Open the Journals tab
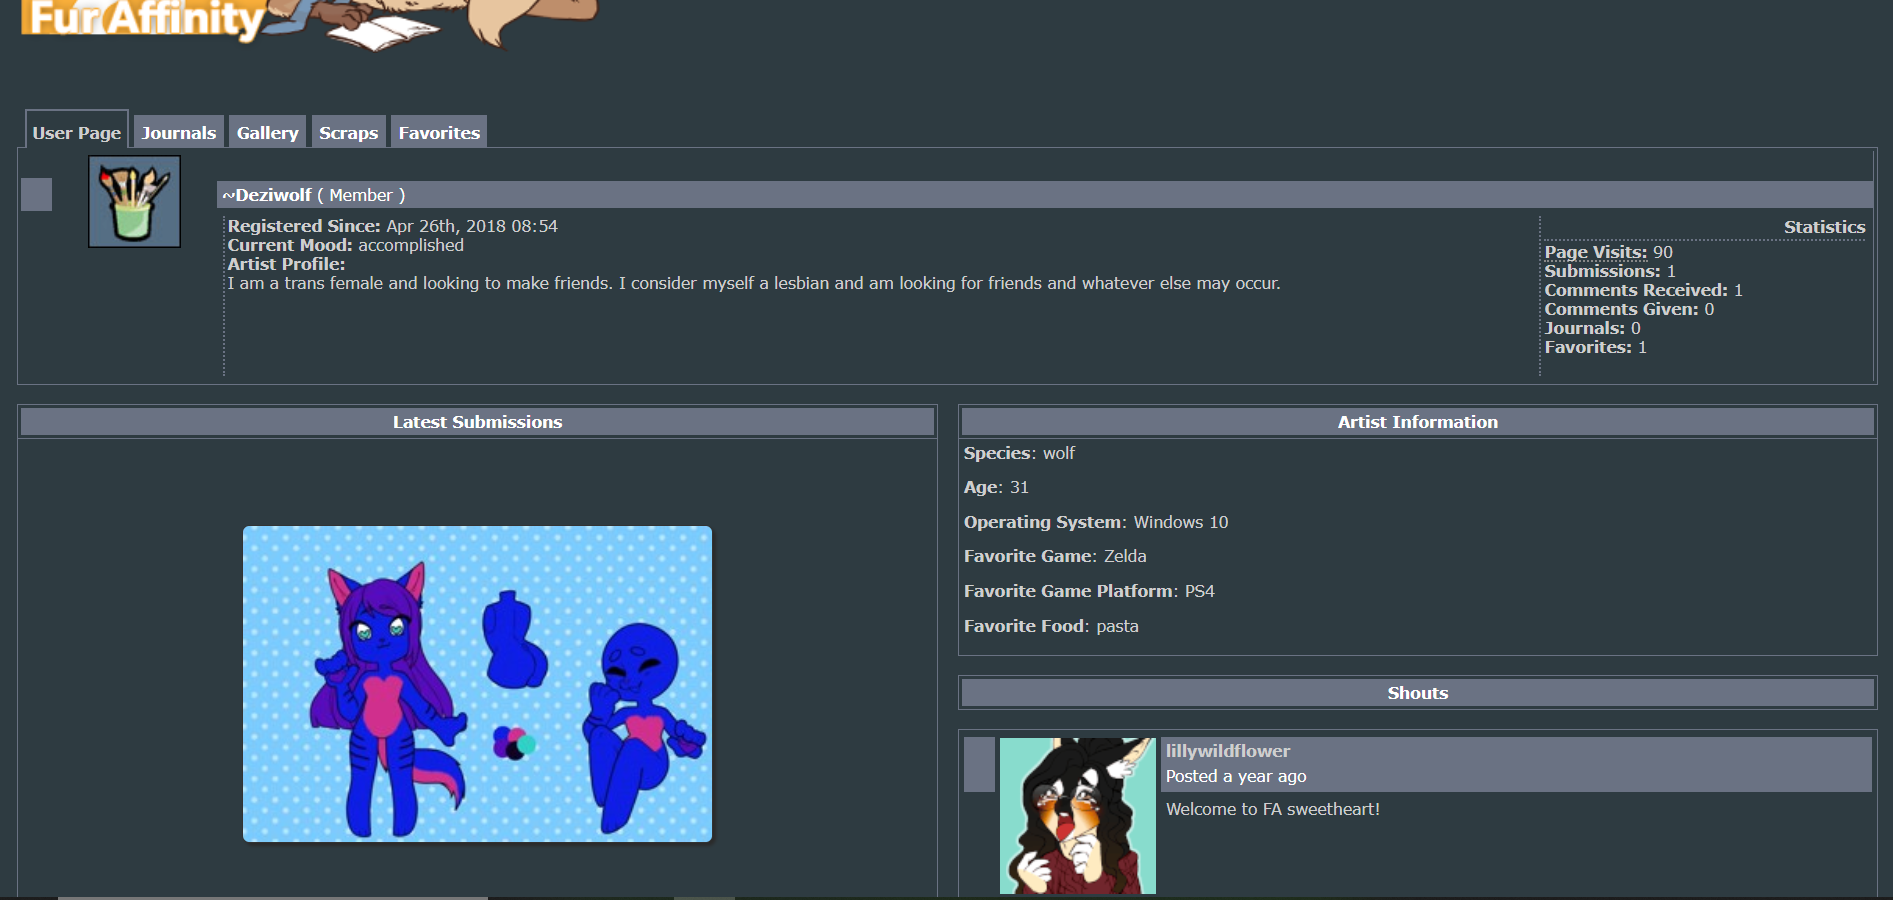Screen dimensions: 1893x900 [179, 132]
